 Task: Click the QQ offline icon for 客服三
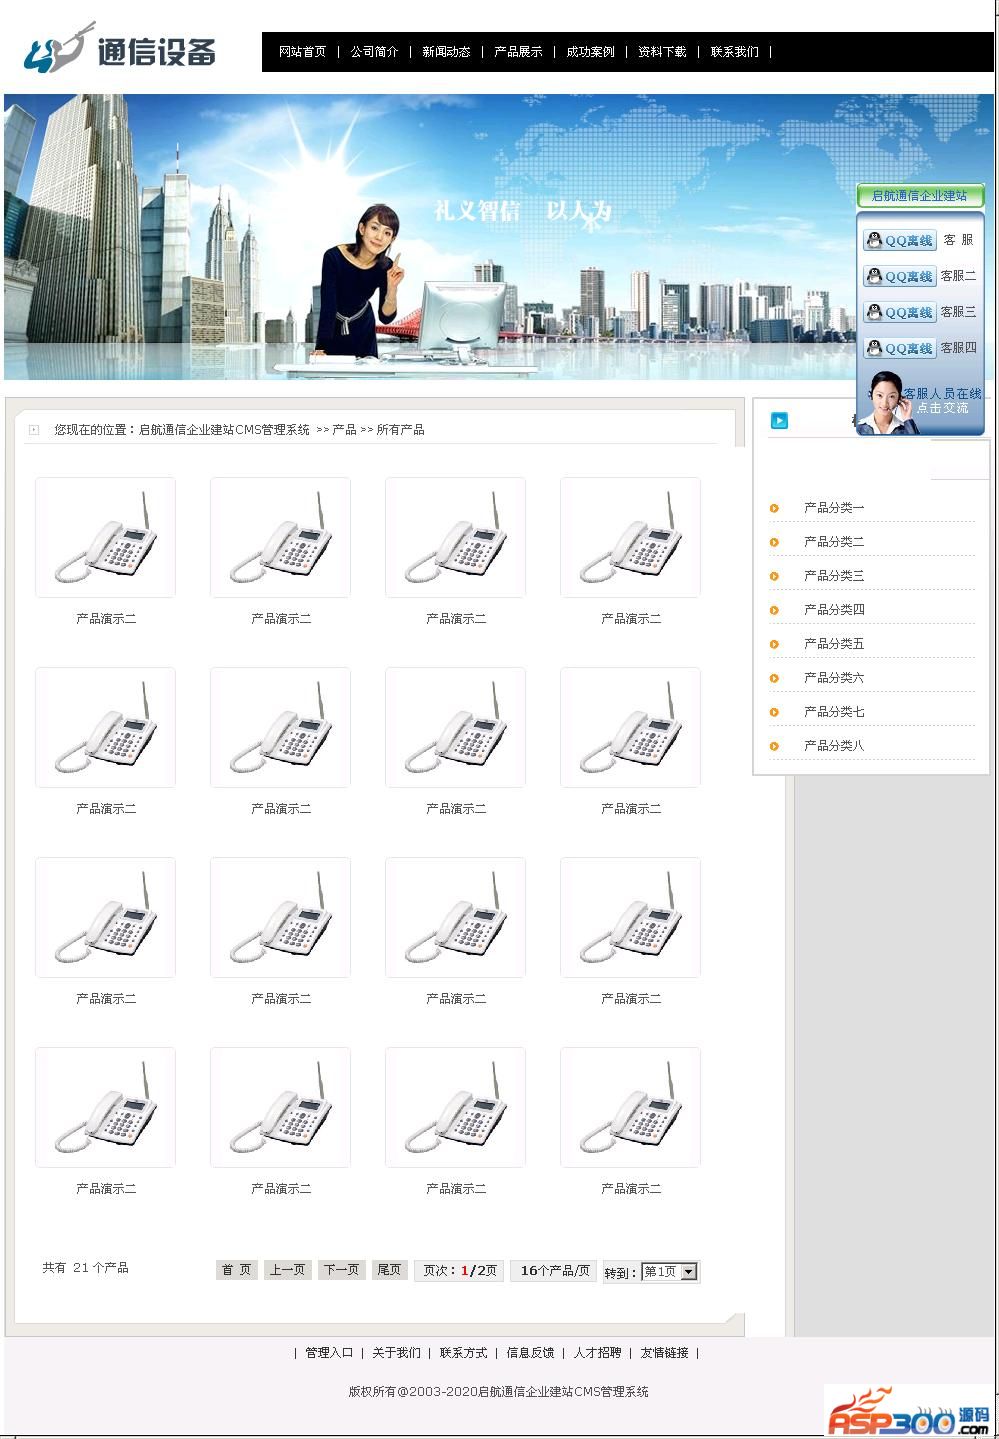coord(899,312)
